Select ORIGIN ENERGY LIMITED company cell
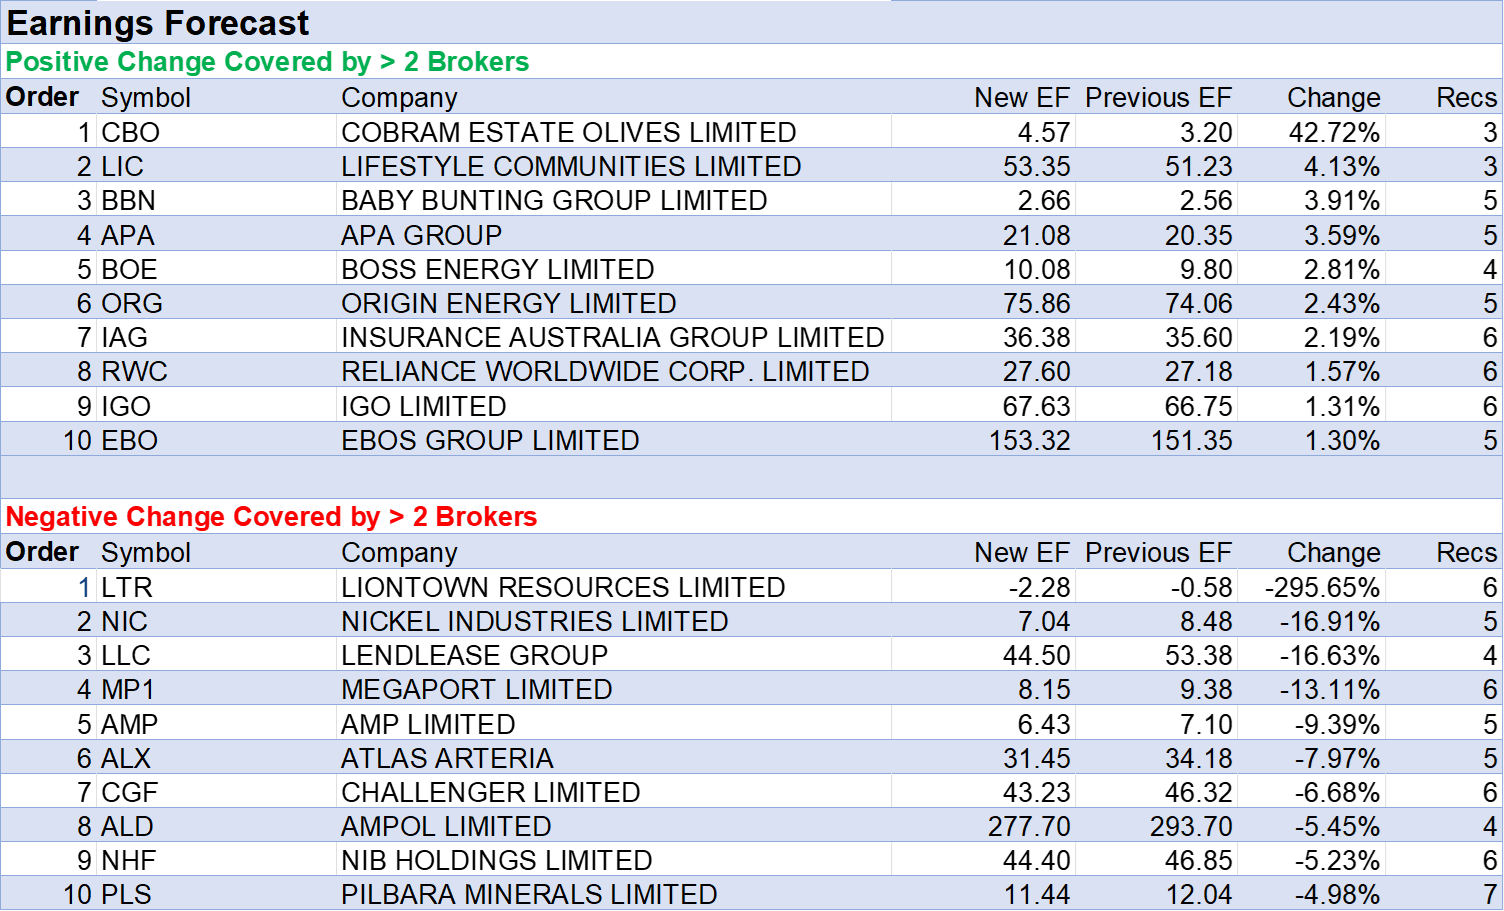This screenshot has height=911, width=1504. pyautogui.click(x=508, y=304)
